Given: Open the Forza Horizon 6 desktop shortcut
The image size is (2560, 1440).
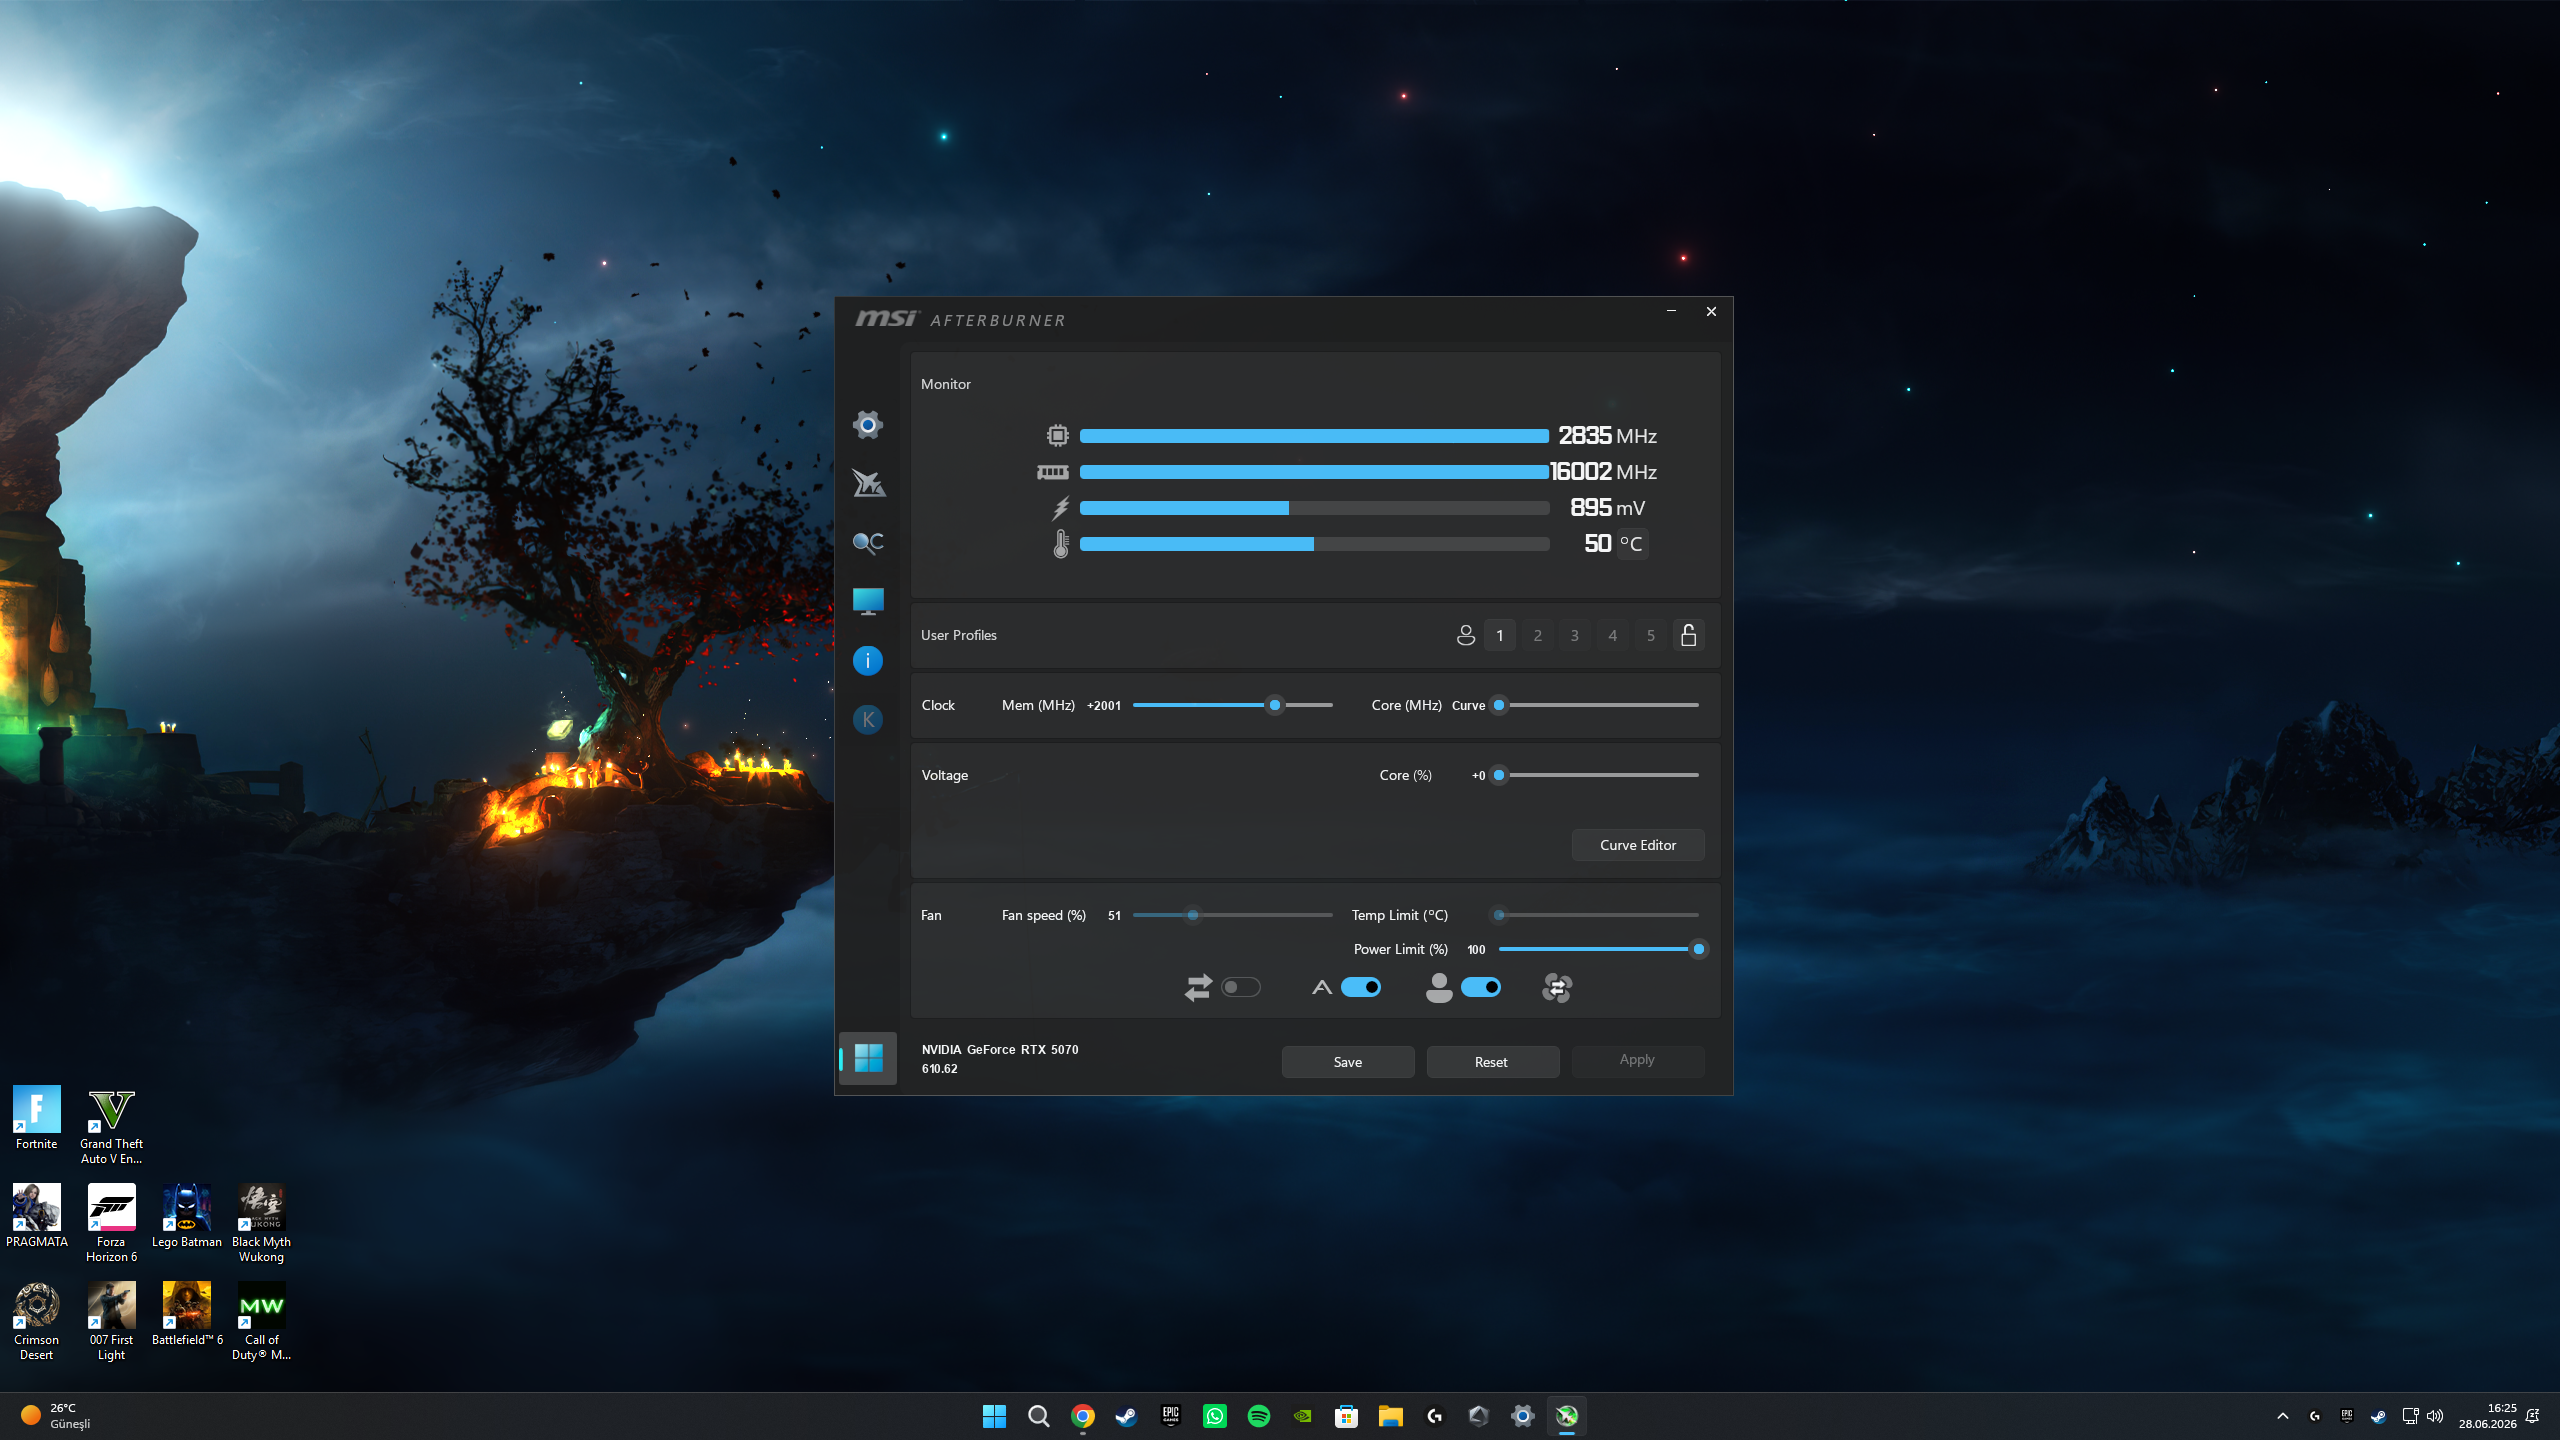Looking at the screenshot, I should (111, 1224).
